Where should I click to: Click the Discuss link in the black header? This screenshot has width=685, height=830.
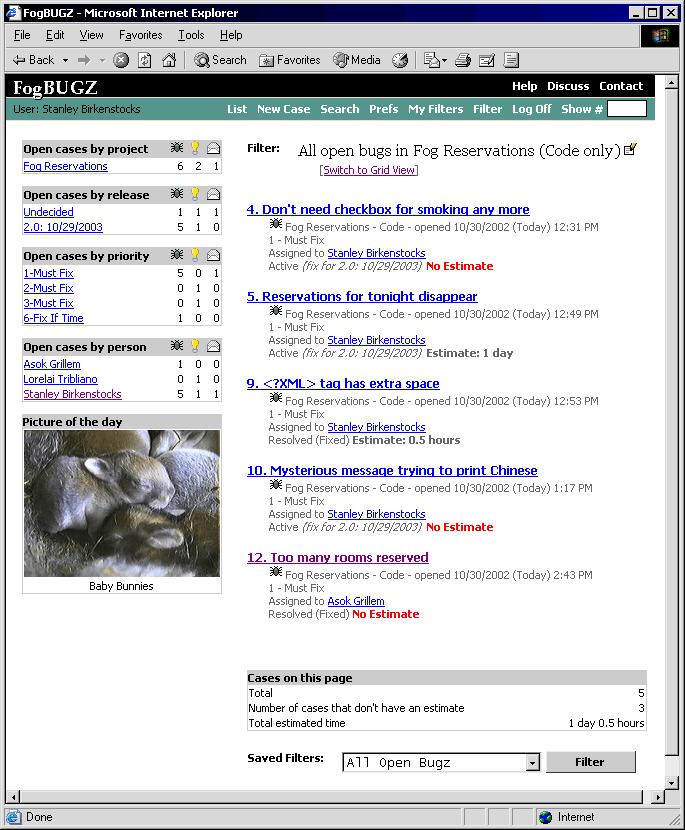[x=568, y=86]
